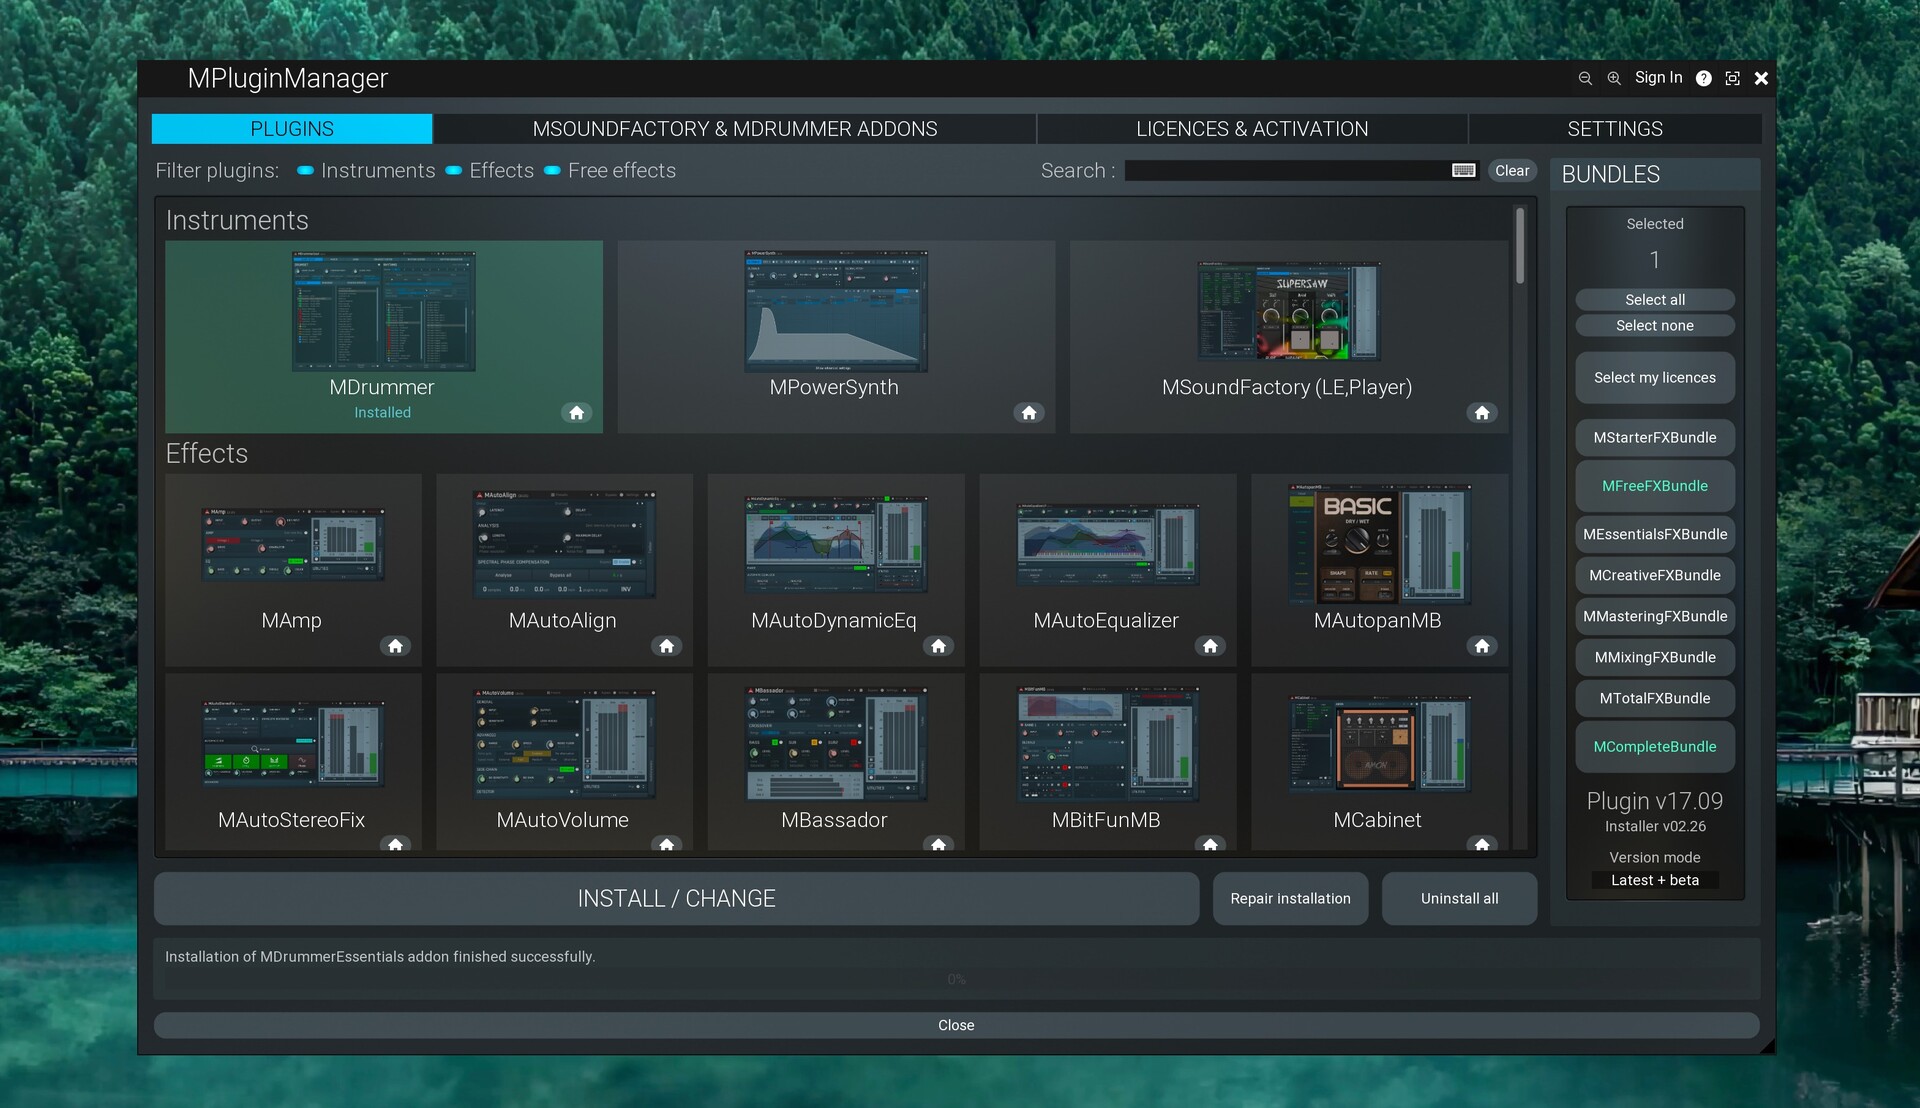Select the MTotalFXBundle bundle

pyautogui.click(x=1655, y=699)
